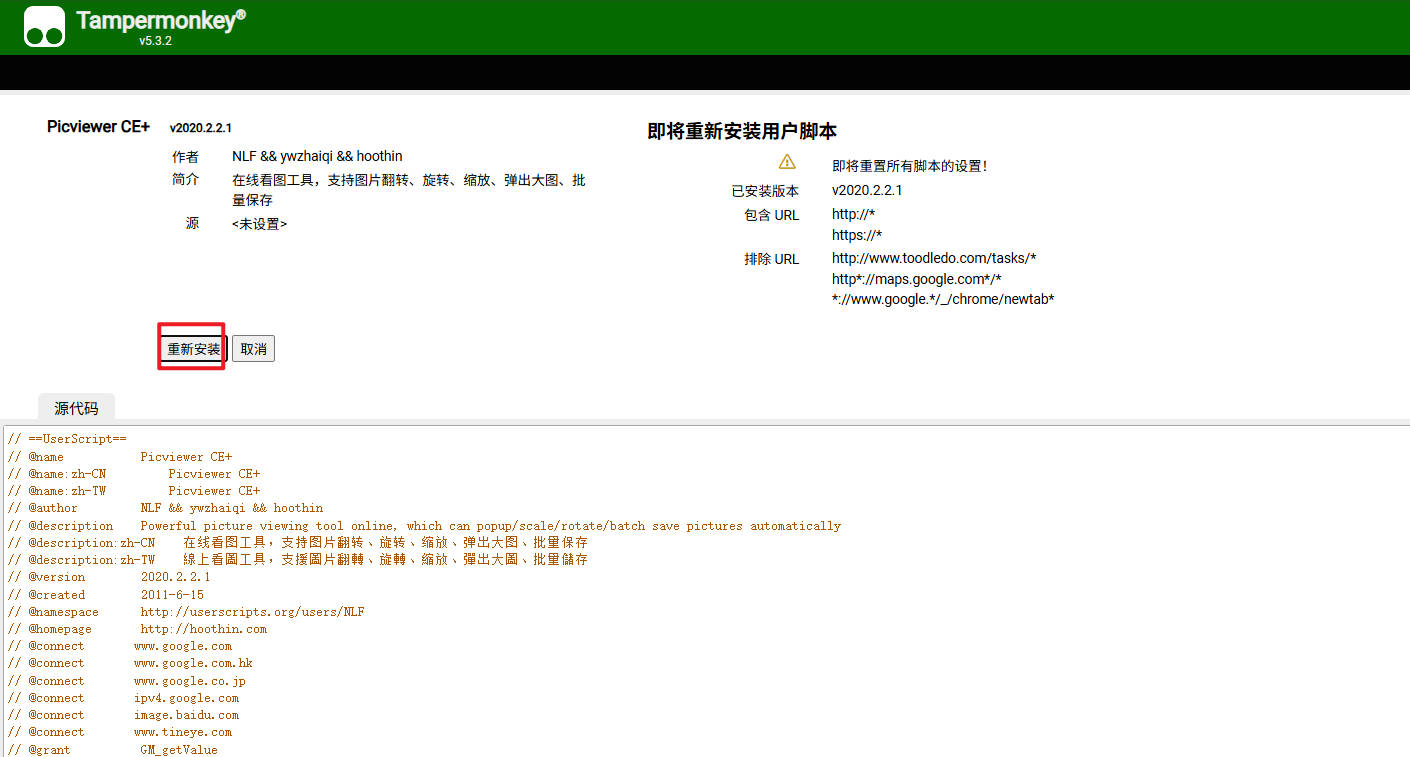Viewport: 1410px width, 757px height.
Task: Click the chrome/newtab exclude URL
Action: (x=943, y=299)
